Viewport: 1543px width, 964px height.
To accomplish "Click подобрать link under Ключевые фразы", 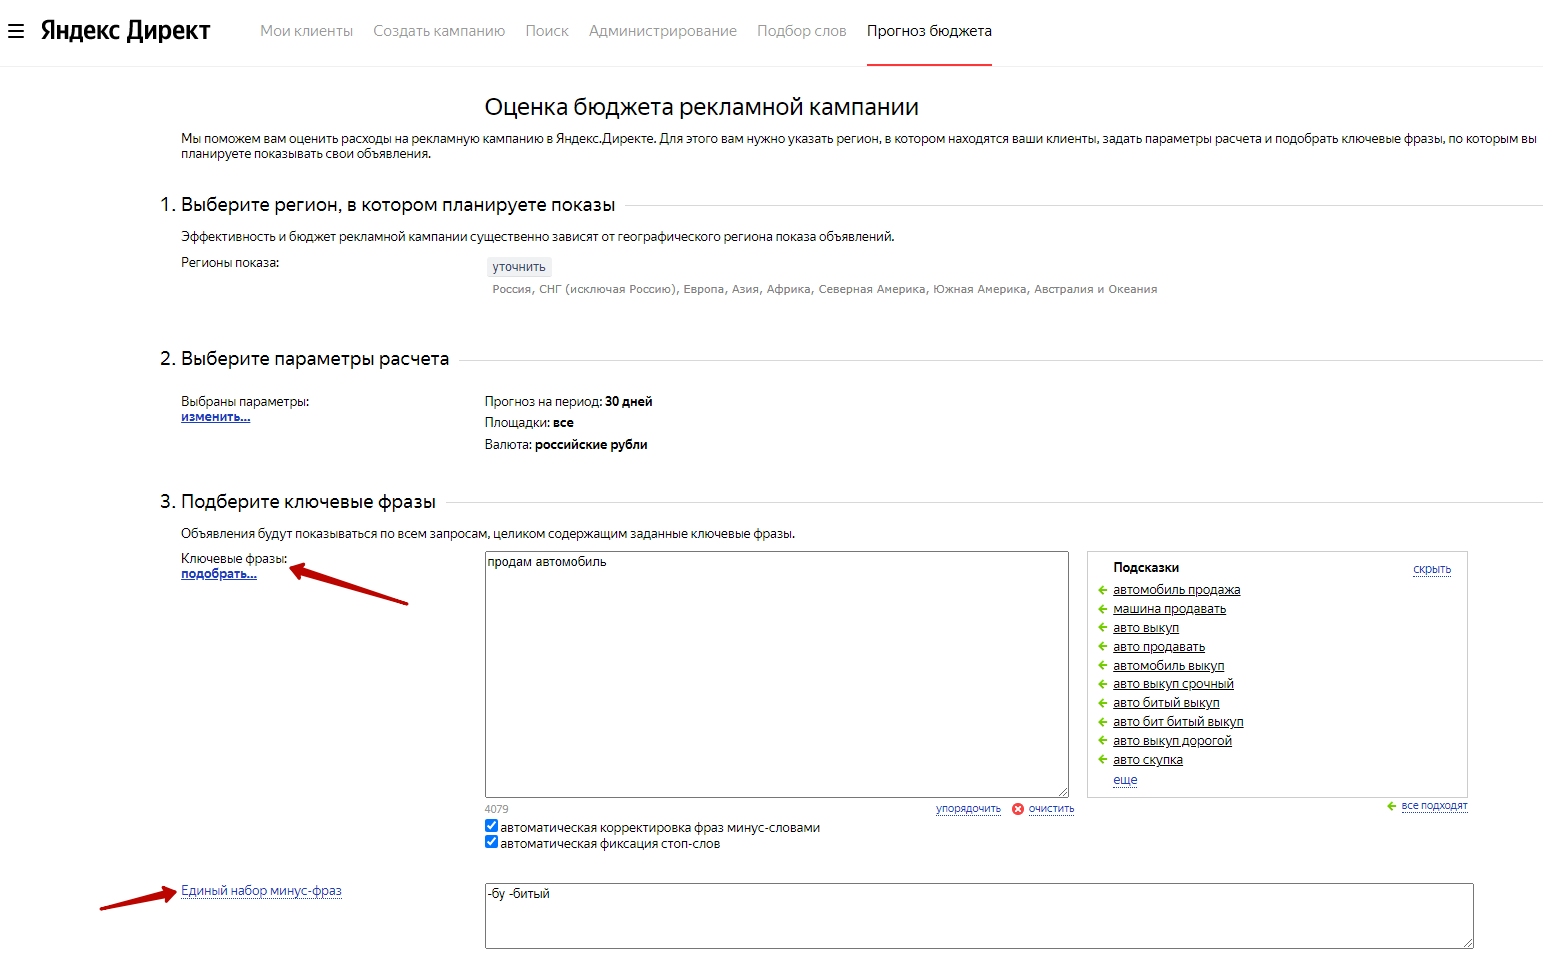I will [218, 574].
